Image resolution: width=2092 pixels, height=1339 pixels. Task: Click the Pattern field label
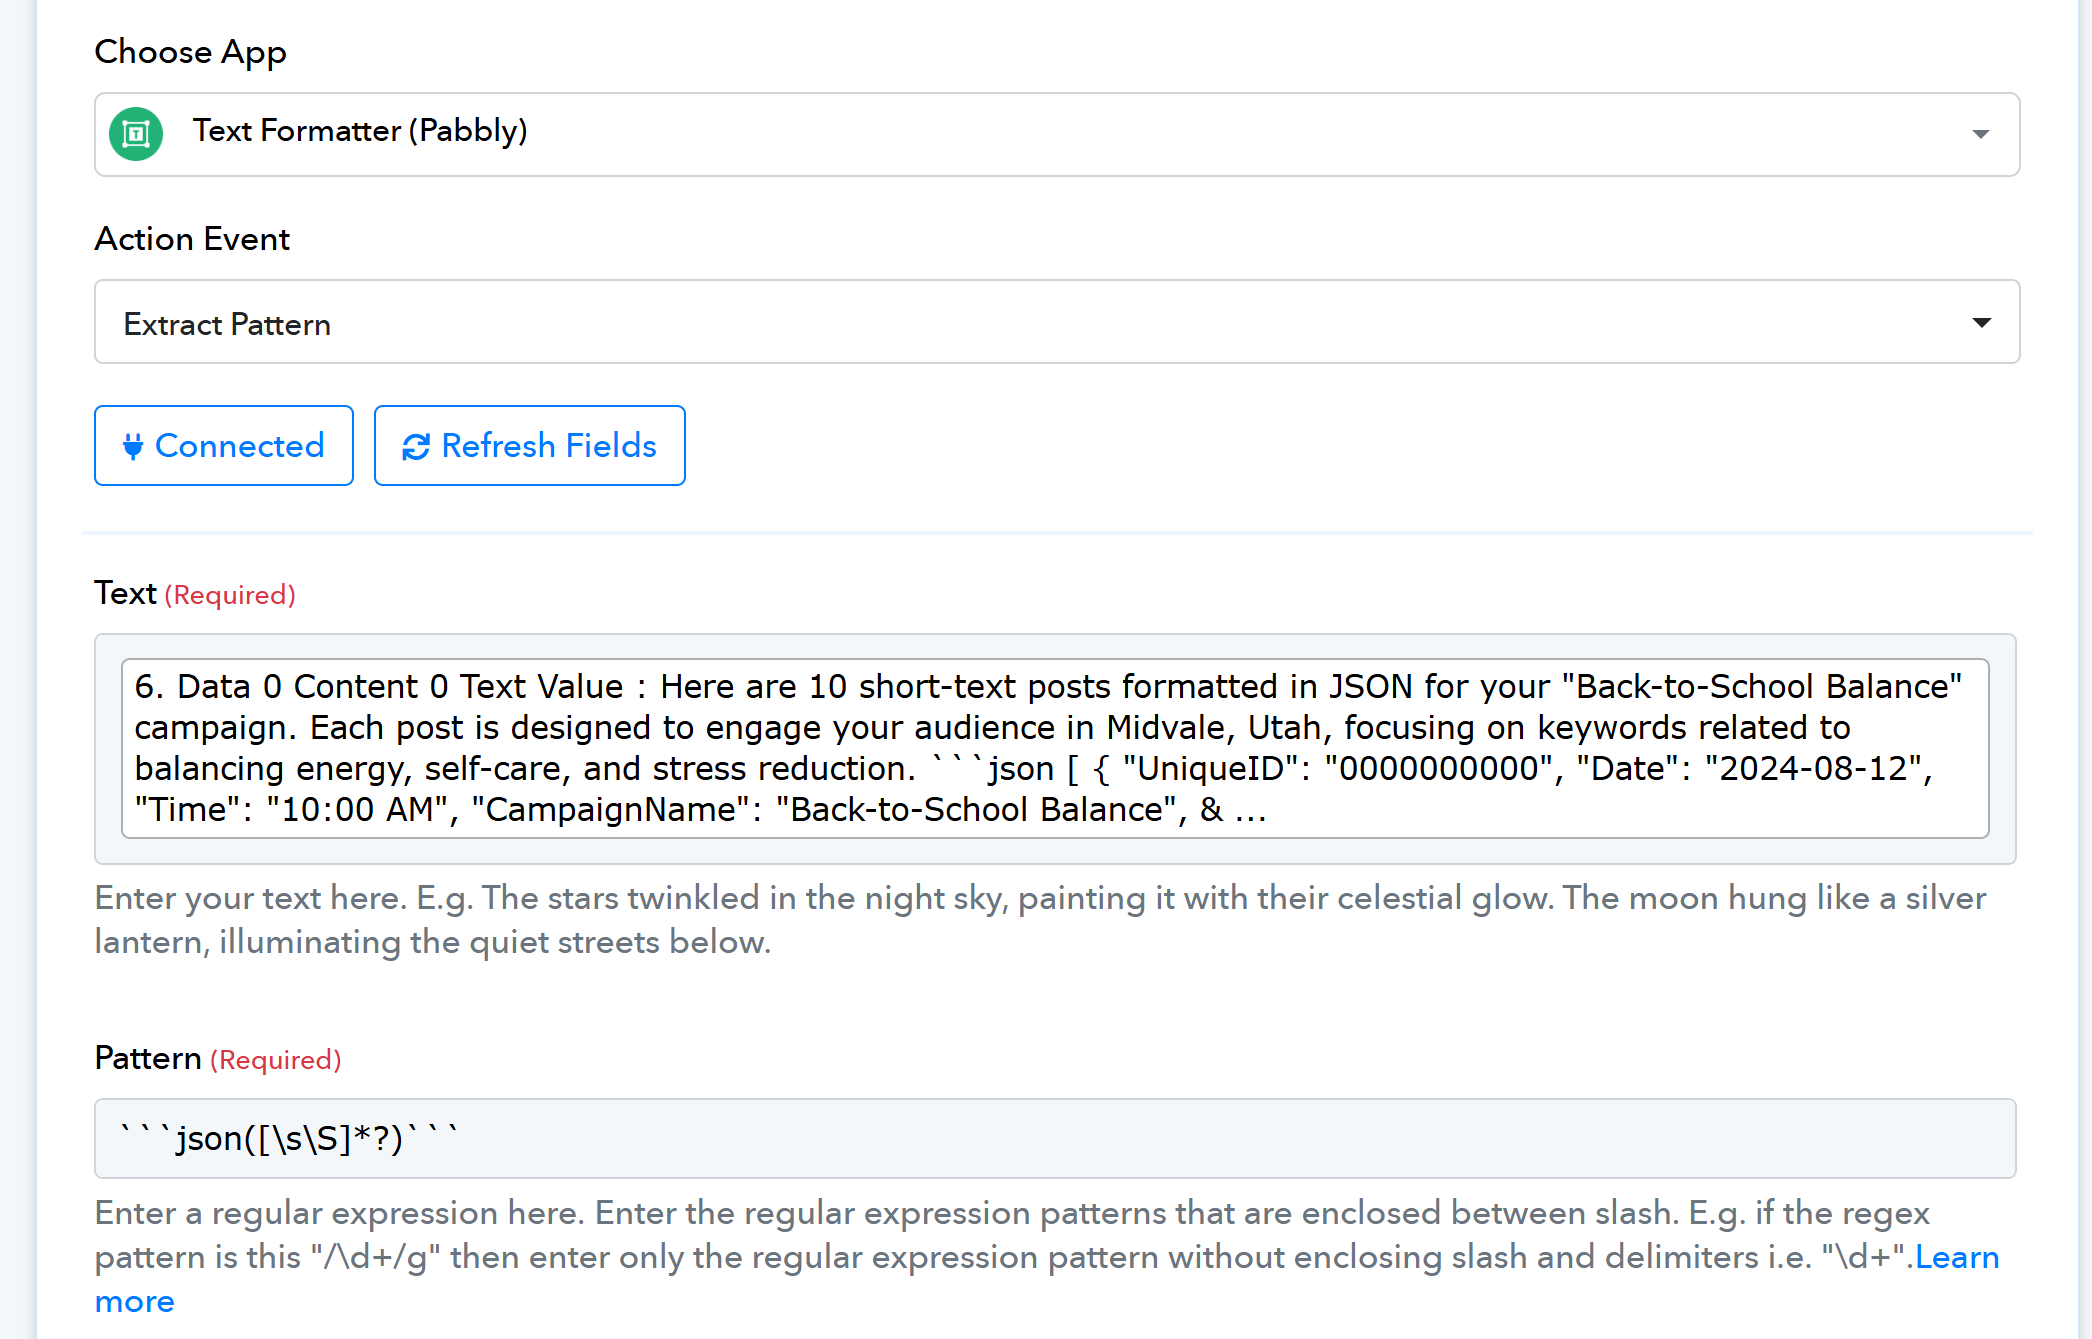coord(148,1058)
